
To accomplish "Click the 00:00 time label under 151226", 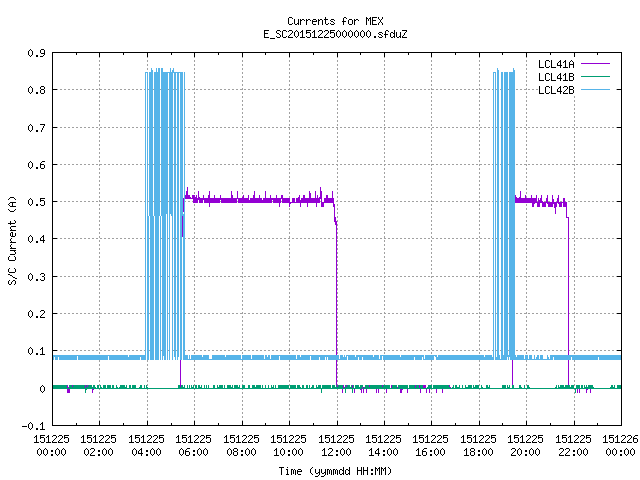I will tap(620, 452).
